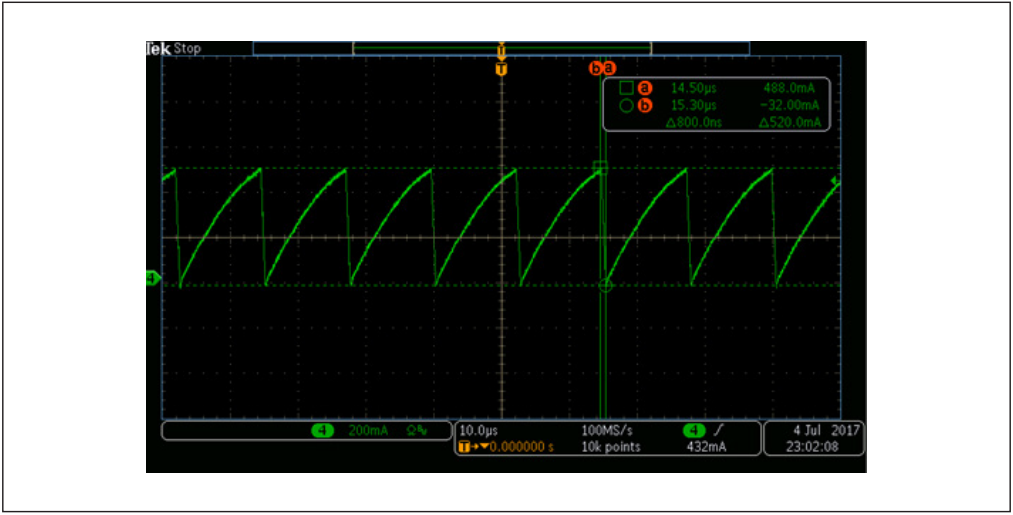This screenshot has width=1013, height=515.
Task: Click the square cursor marker on waveform peak
Action: [x=601, y=167]
